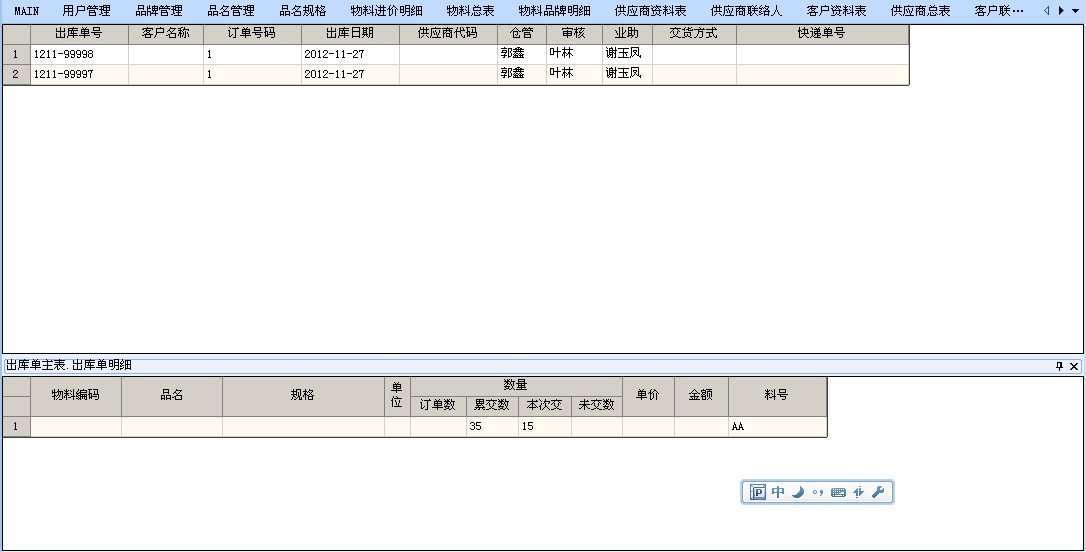Click the 料号 header in the detail grid
This screenshot has width=1086, height=552.
(x=777, y=395)
